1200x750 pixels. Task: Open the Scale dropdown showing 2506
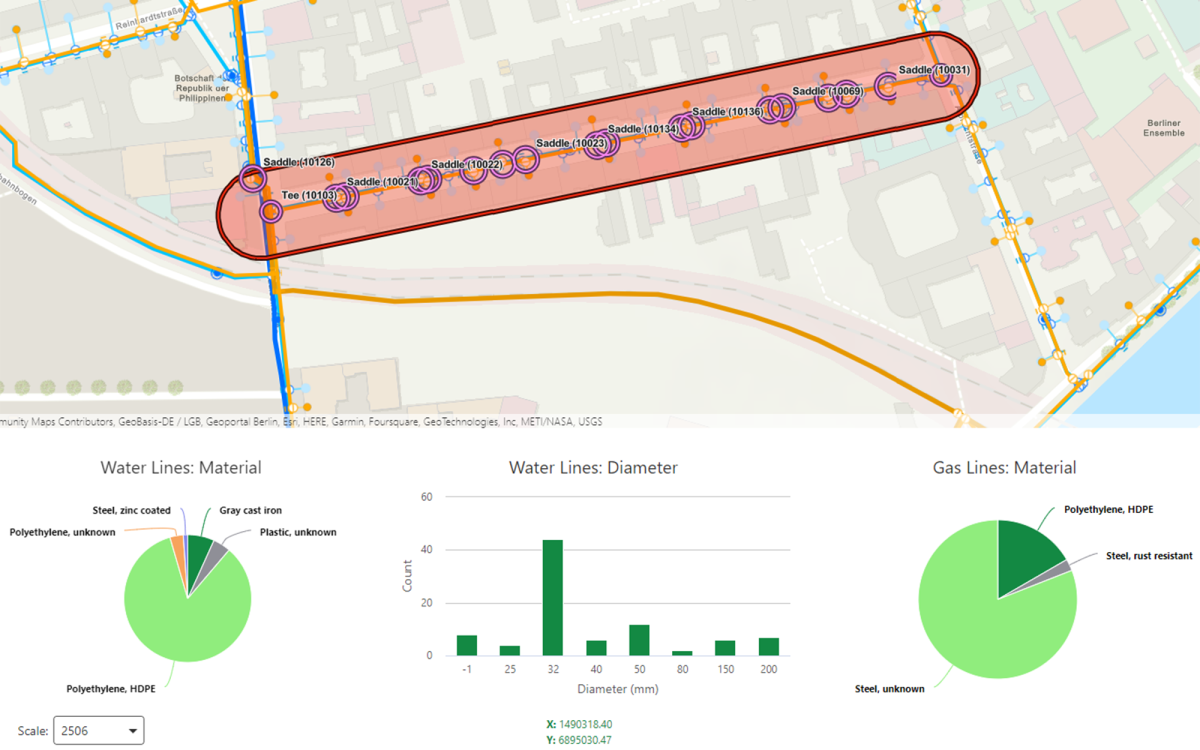click(x=98, y=731)
